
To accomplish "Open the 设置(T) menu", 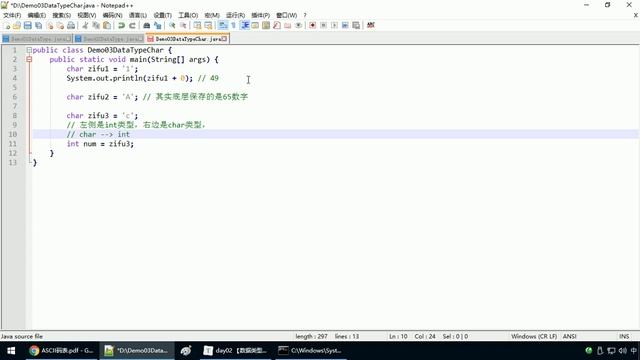I will click(162, 15).
